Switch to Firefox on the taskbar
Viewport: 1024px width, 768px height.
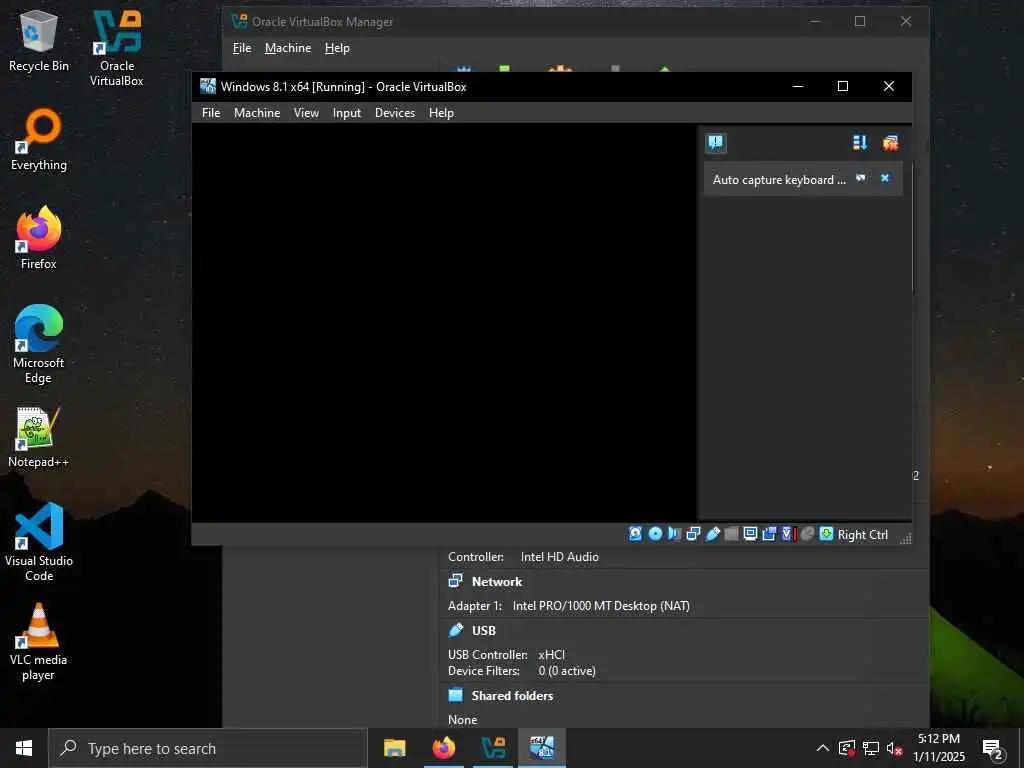pos(444,748)
